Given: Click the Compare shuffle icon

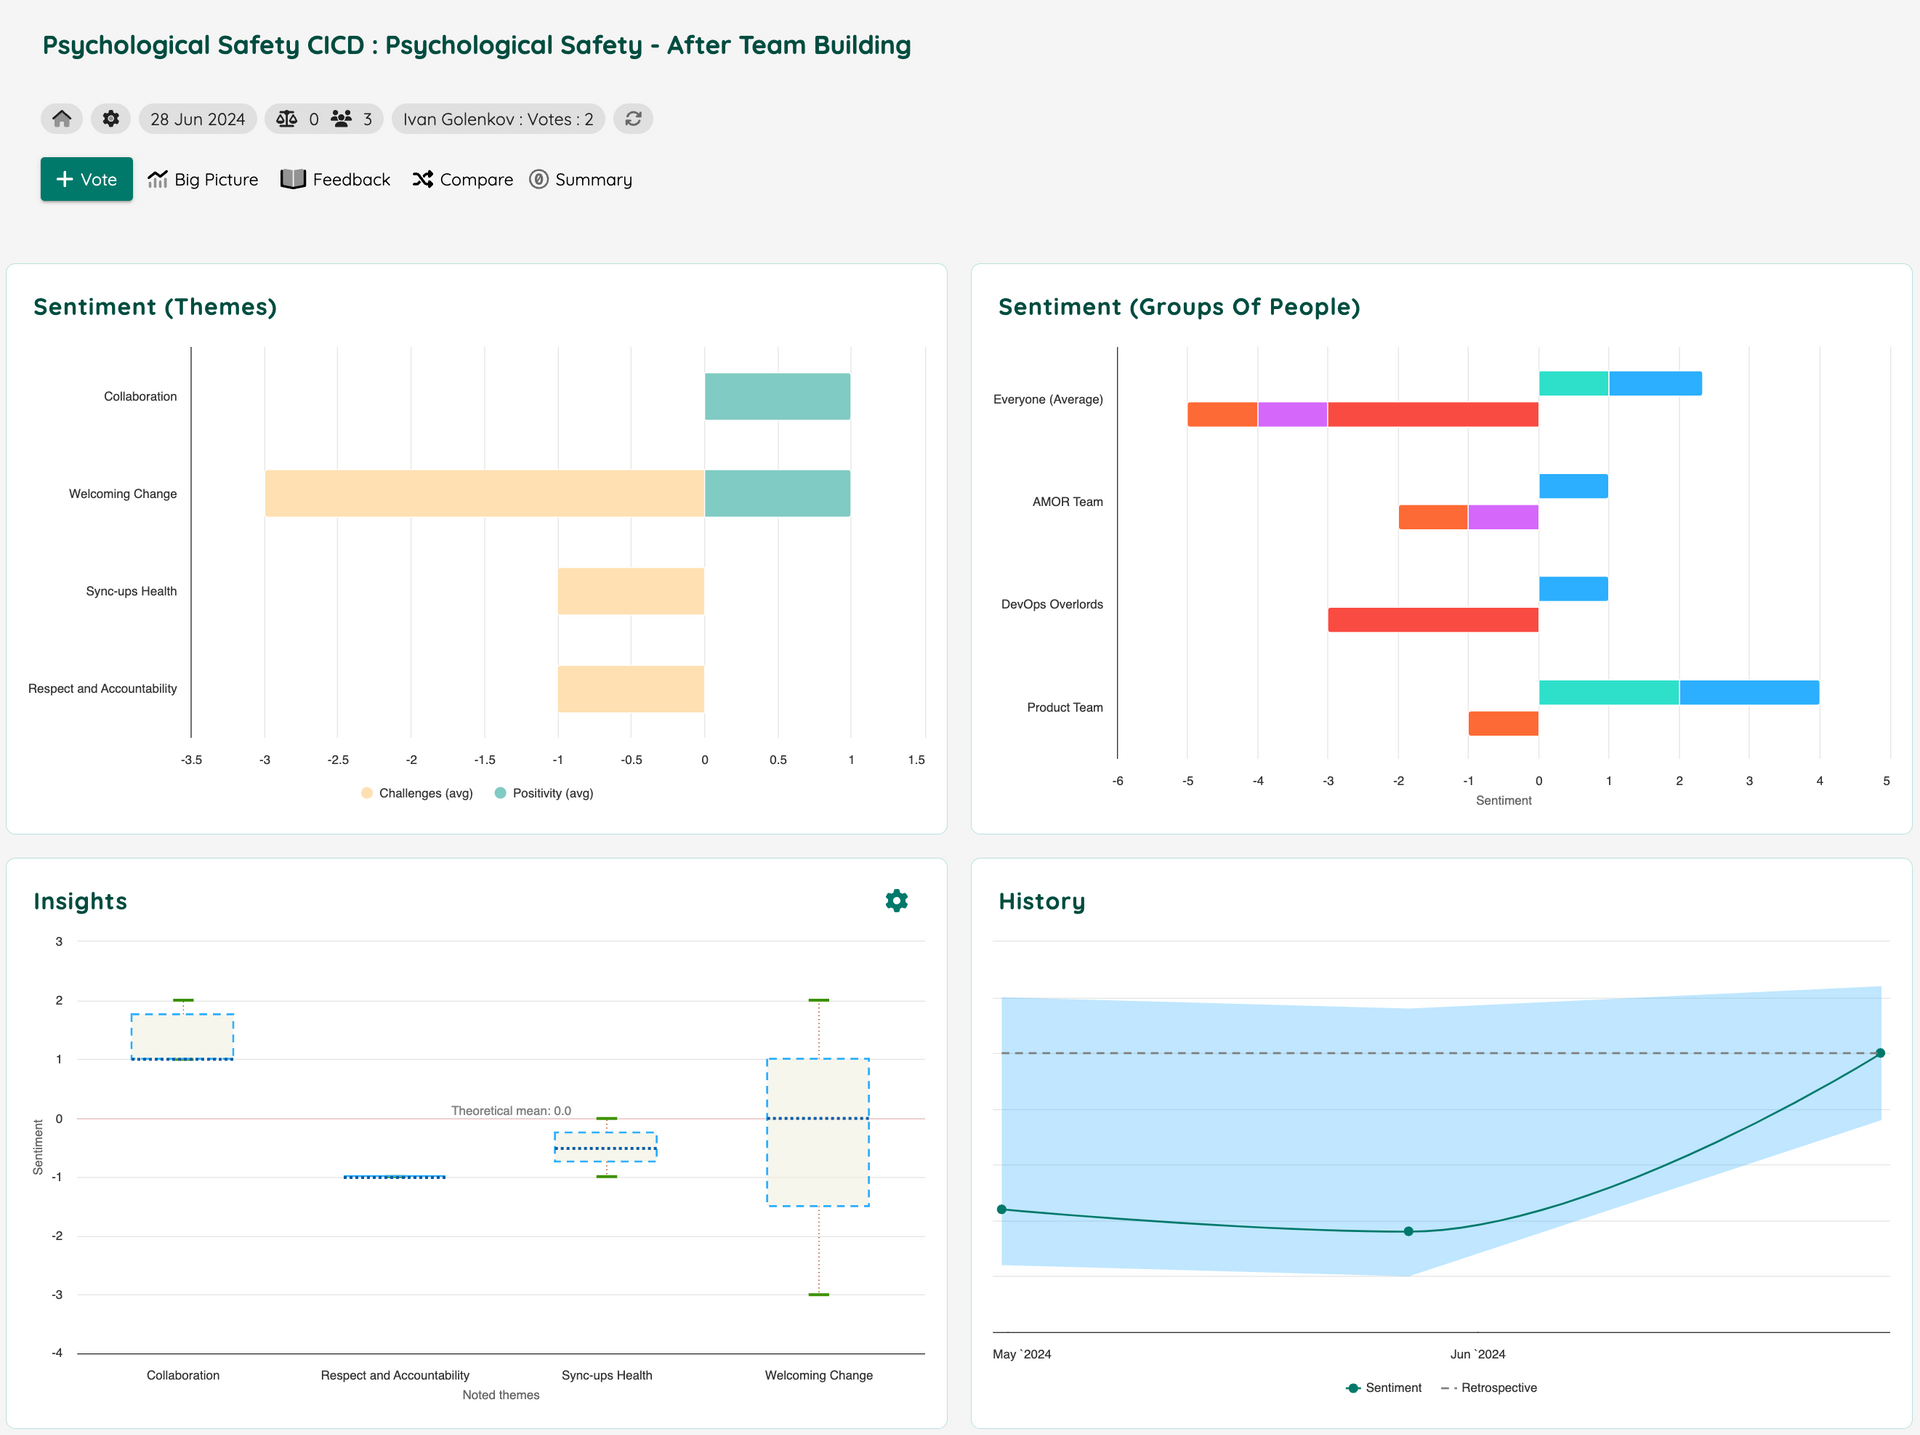Looking at the screenshot, I should tap(423, 180).
